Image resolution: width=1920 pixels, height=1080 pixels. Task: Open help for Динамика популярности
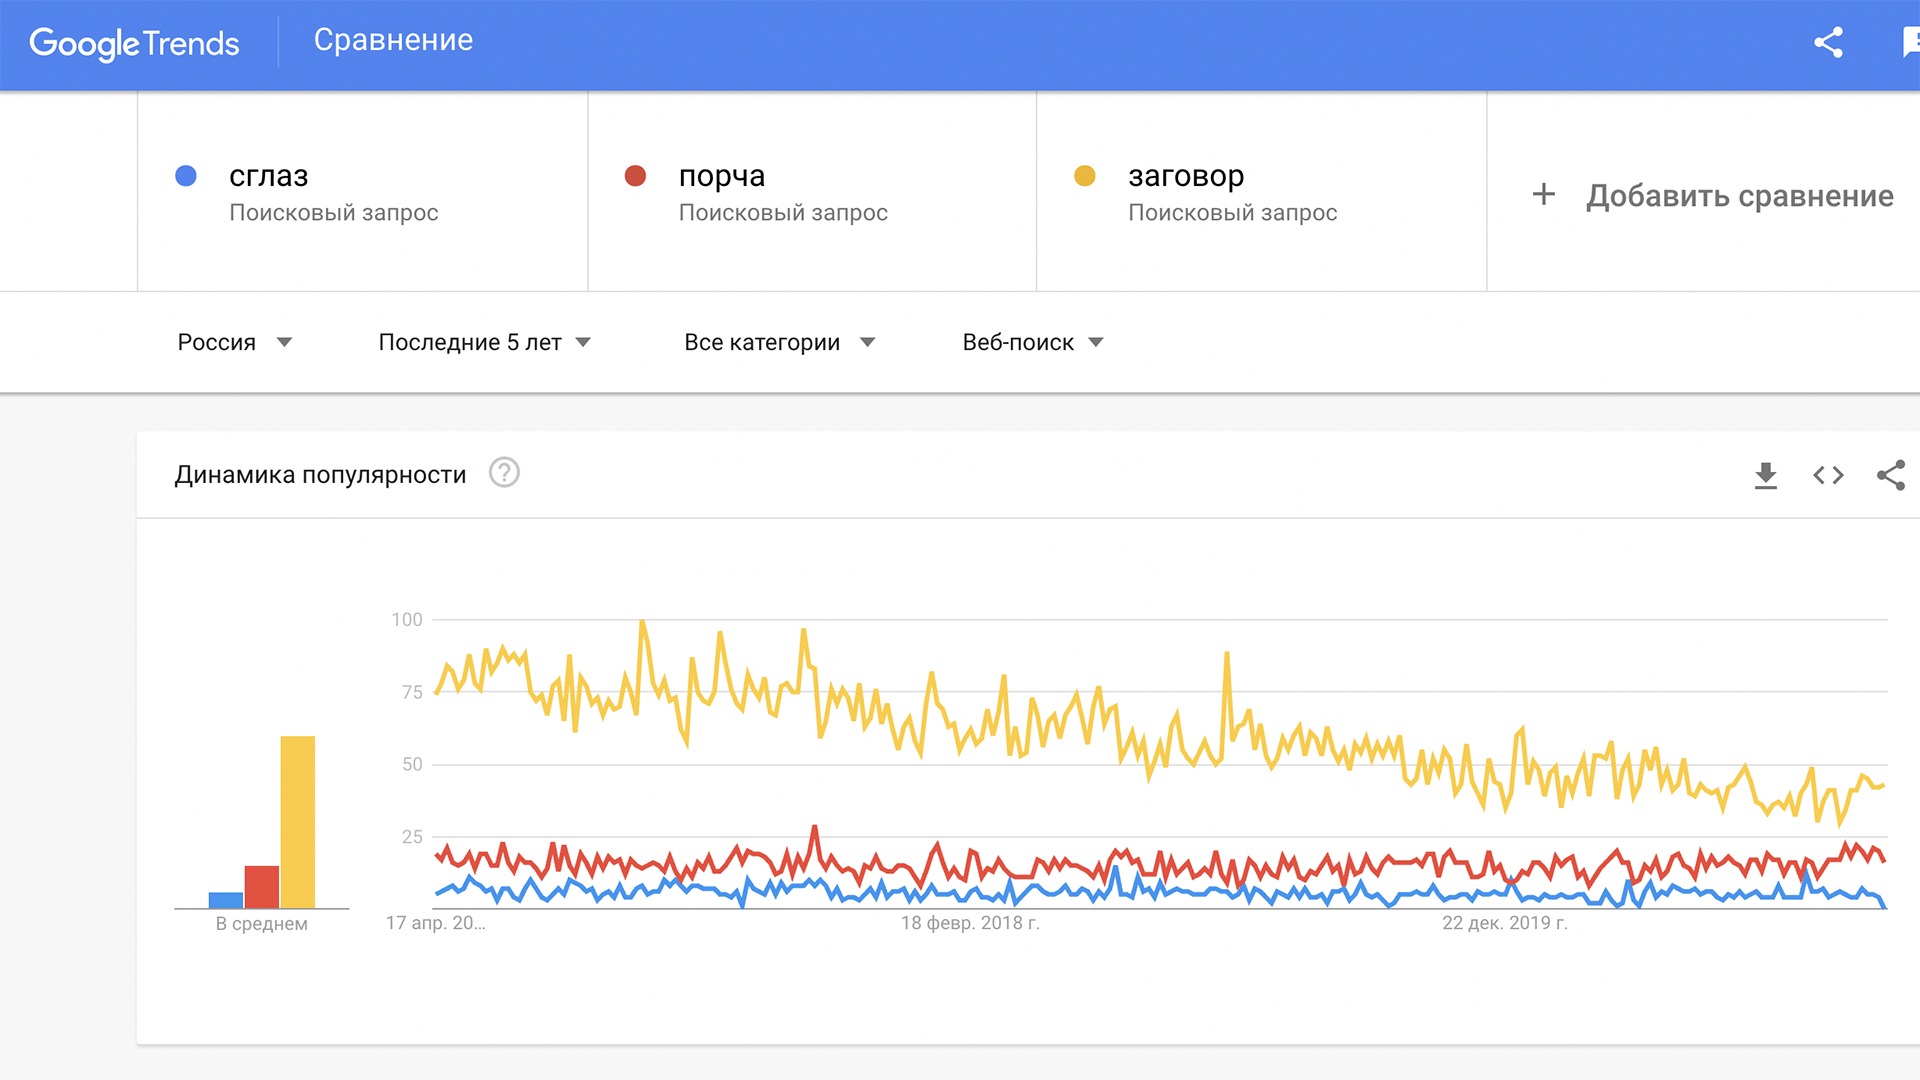click(504, 472)
